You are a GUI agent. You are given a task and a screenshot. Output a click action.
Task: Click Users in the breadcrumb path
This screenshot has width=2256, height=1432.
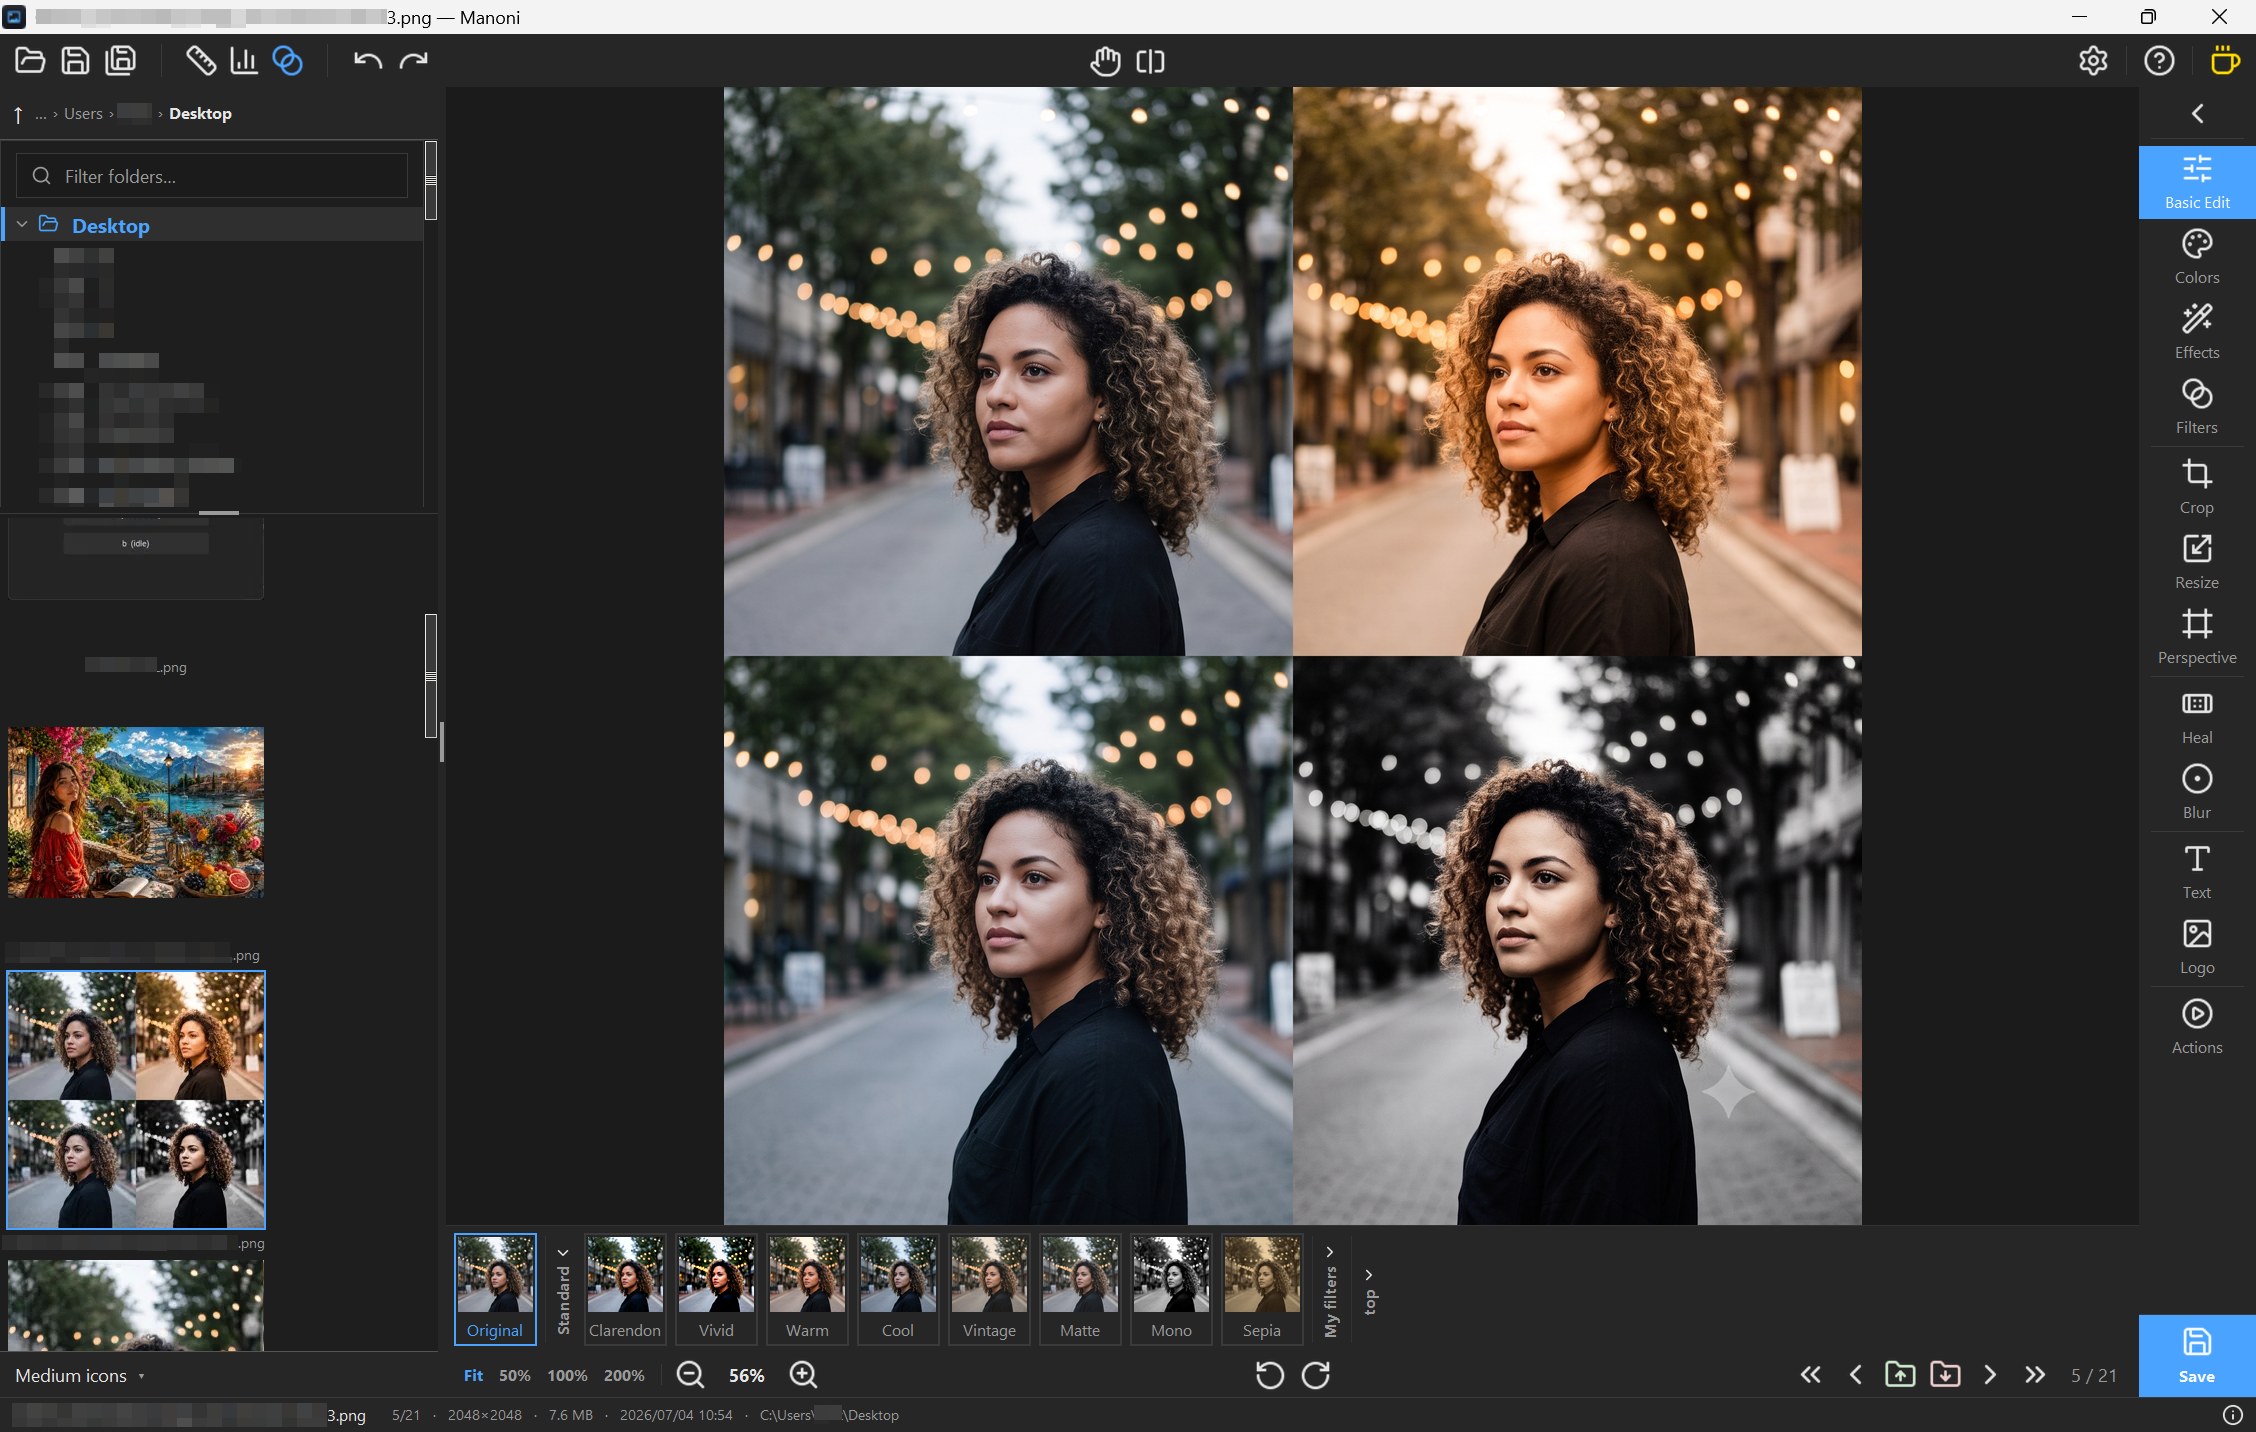coord(83,114)
